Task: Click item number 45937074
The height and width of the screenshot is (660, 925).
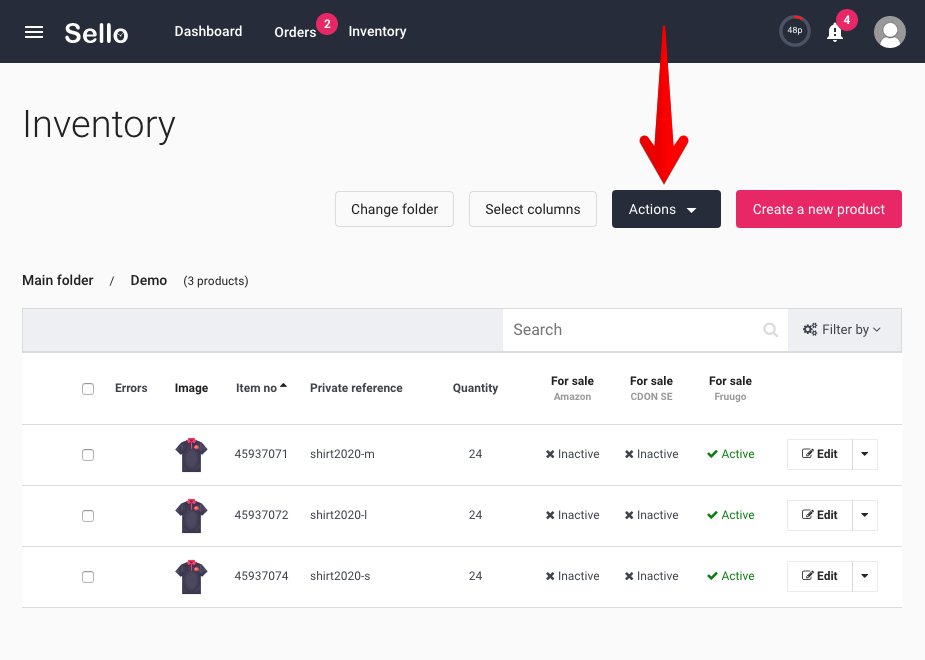Action: (x=261, y=576)
